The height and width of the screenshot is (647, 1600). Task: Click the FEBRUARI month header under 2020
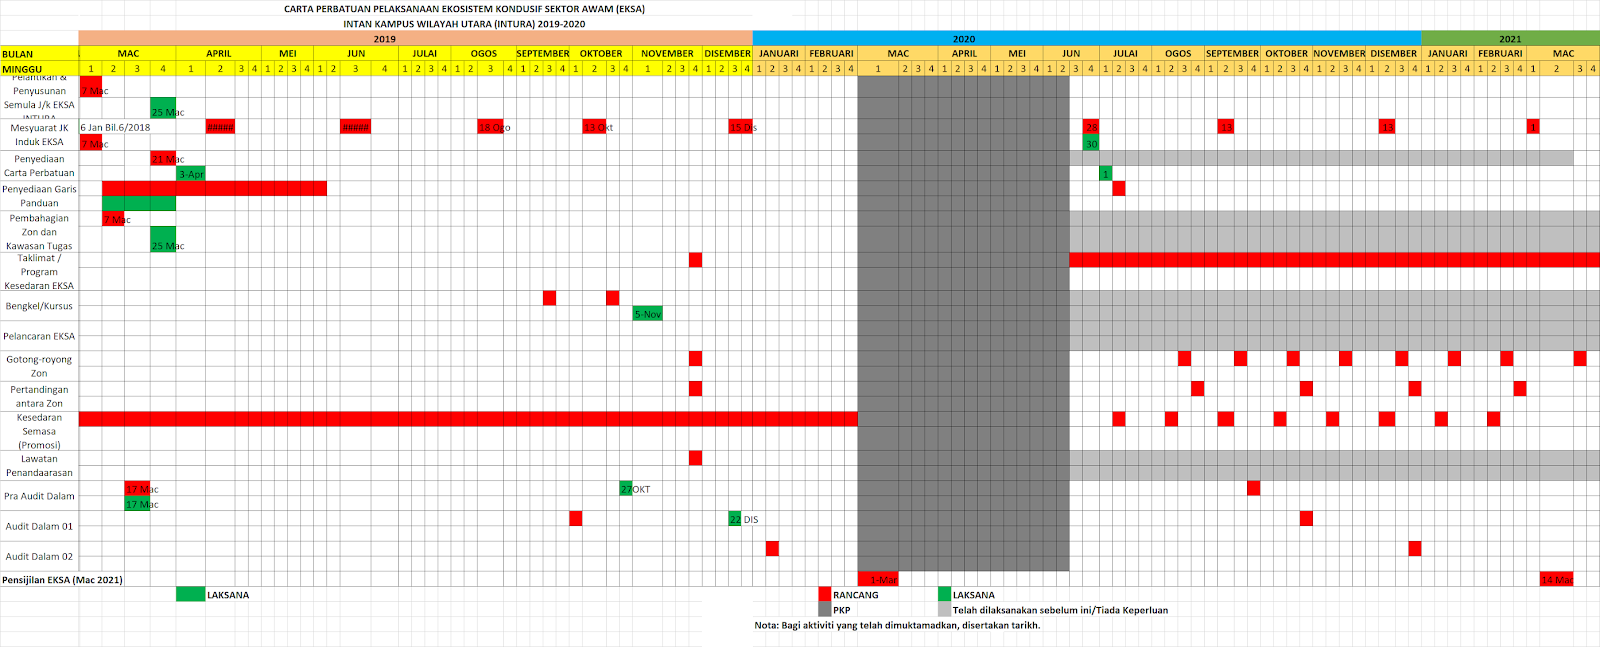[832, 54]
